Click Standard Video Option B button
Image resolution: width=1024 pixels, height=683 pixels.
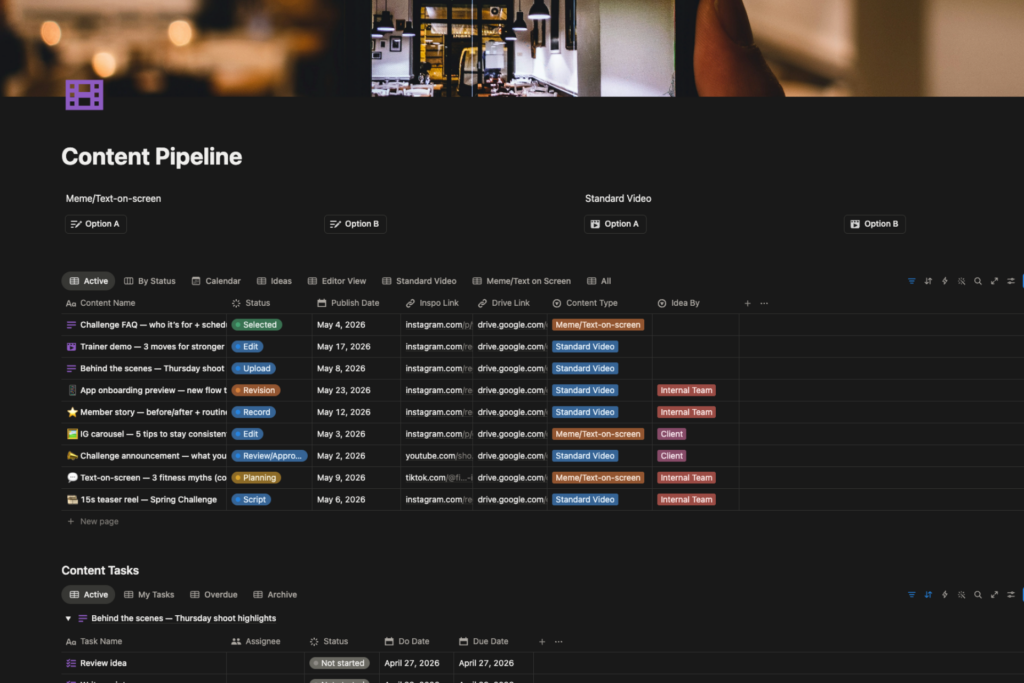click(x=874, y=224)
